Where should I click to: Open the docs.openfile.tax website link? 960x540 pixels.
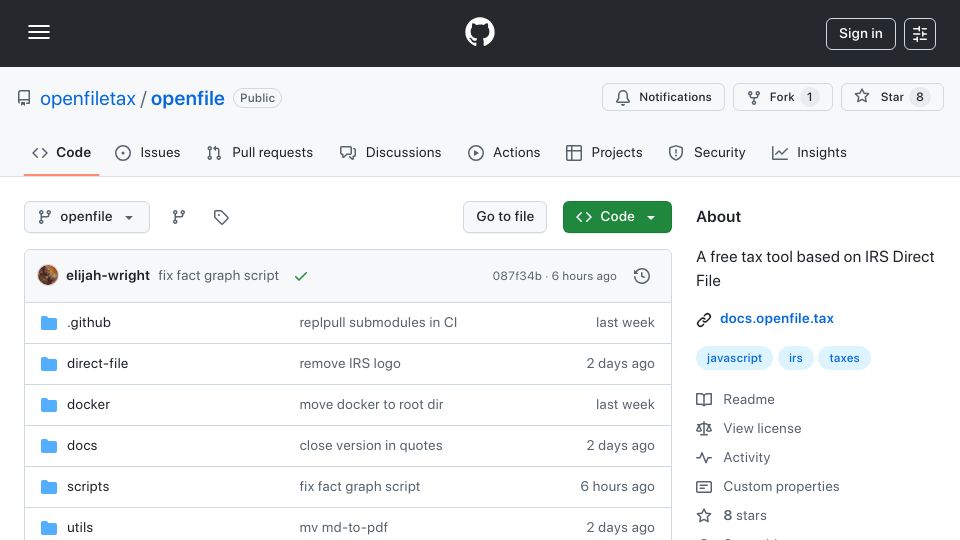coord(776,318)
